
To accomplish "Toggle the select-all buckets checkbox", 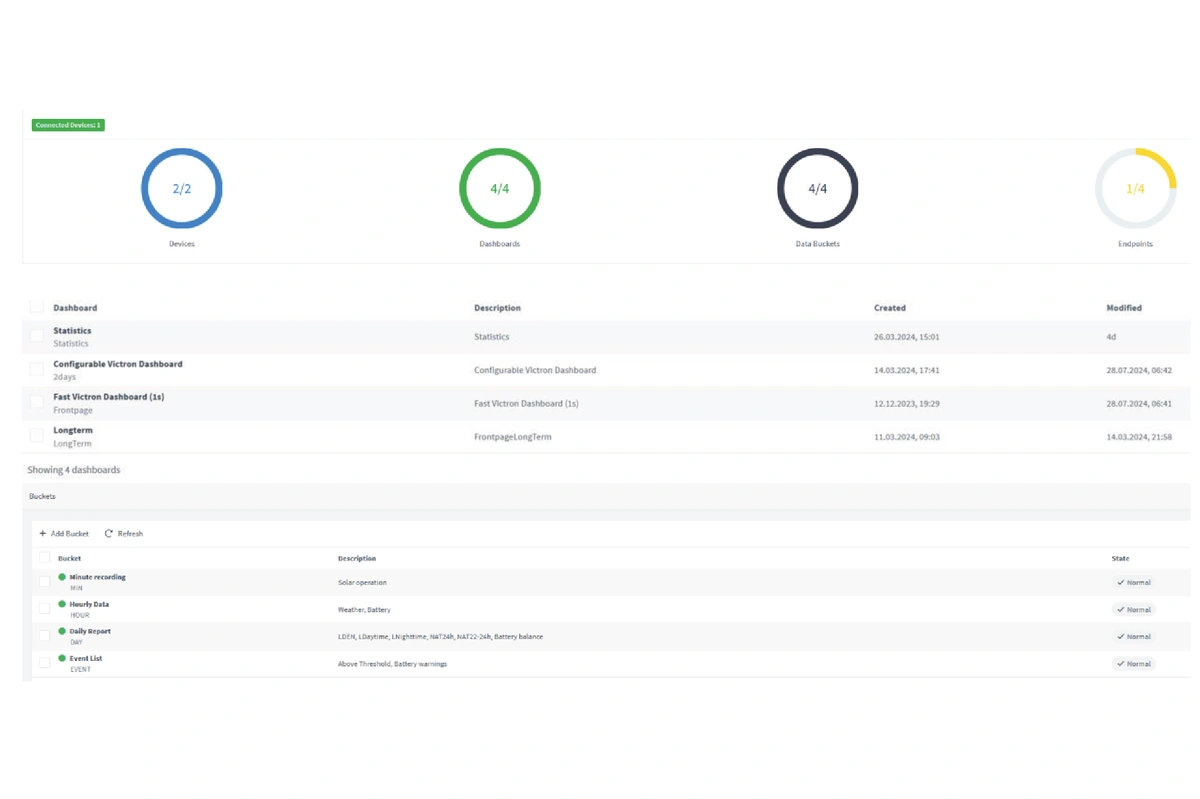I will 44,558.
